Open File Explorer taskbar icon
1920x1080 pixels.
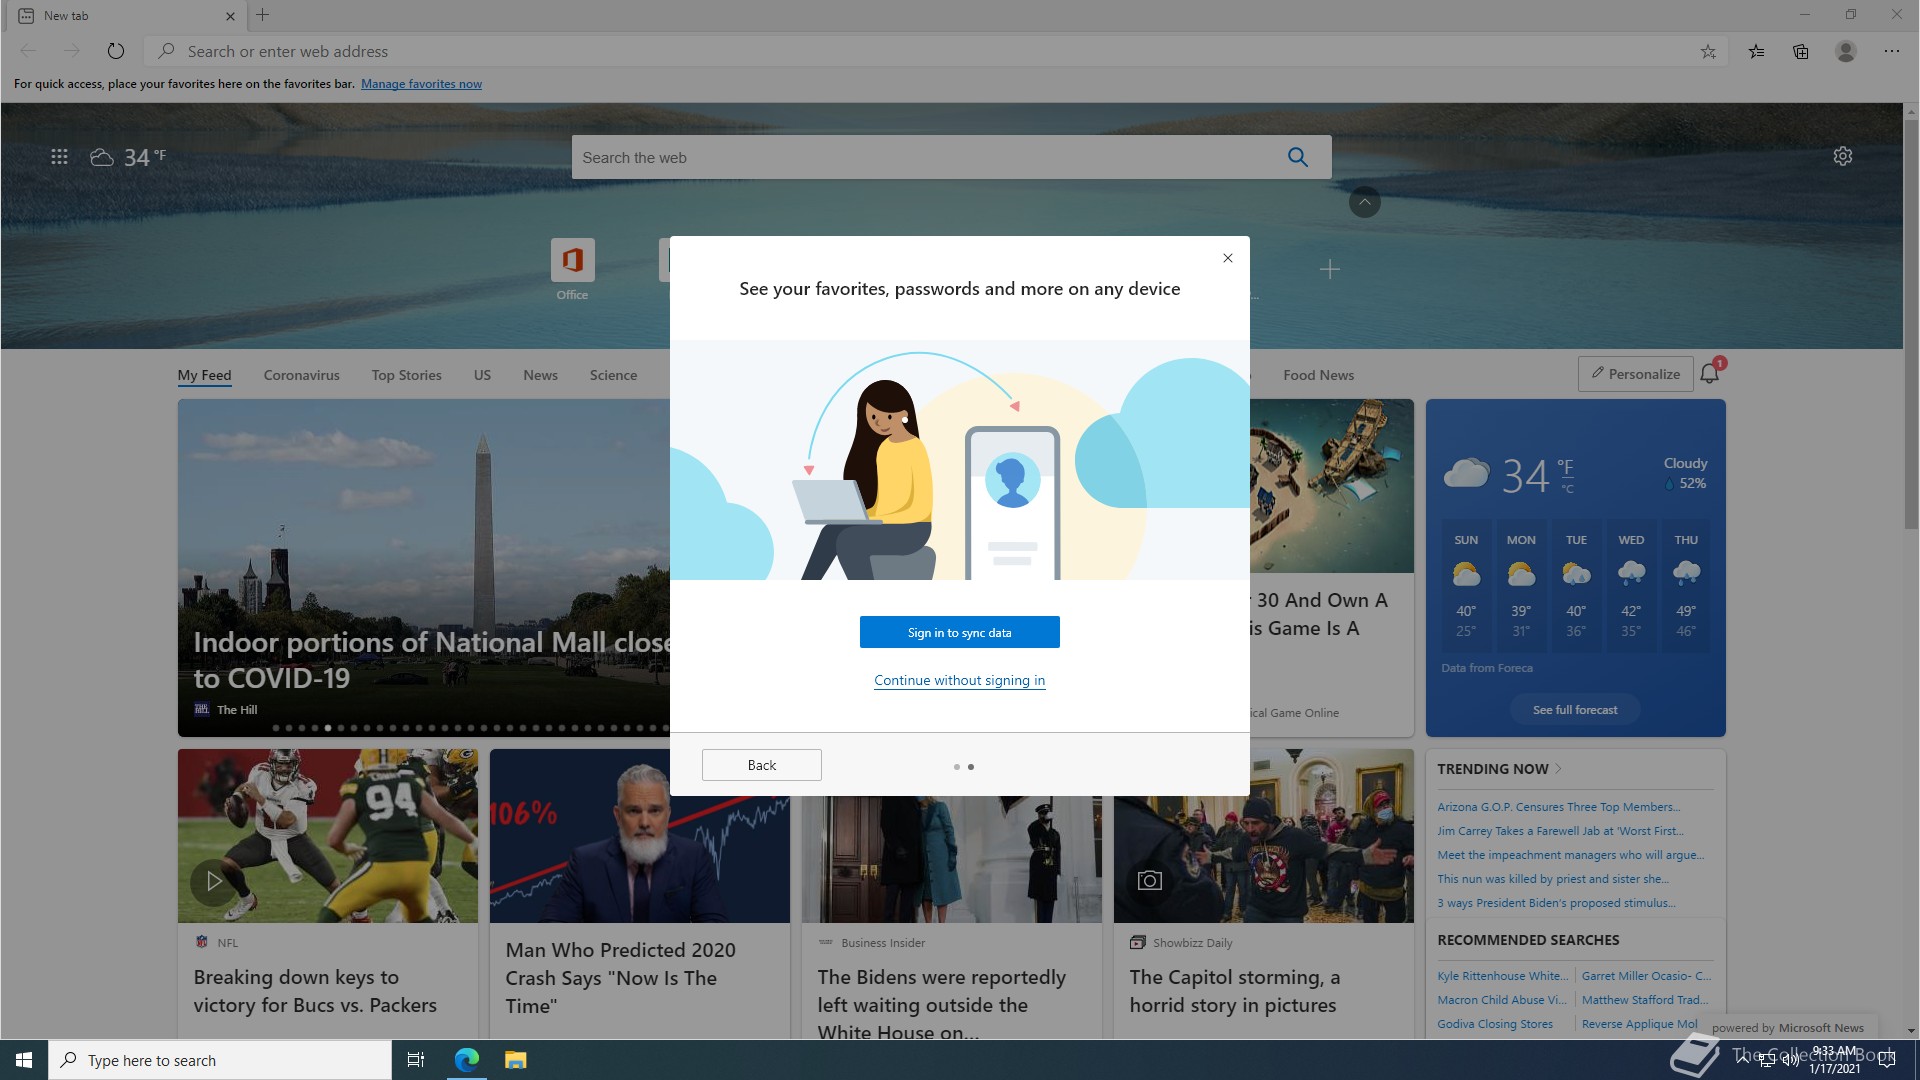[x=515, y=1060]
